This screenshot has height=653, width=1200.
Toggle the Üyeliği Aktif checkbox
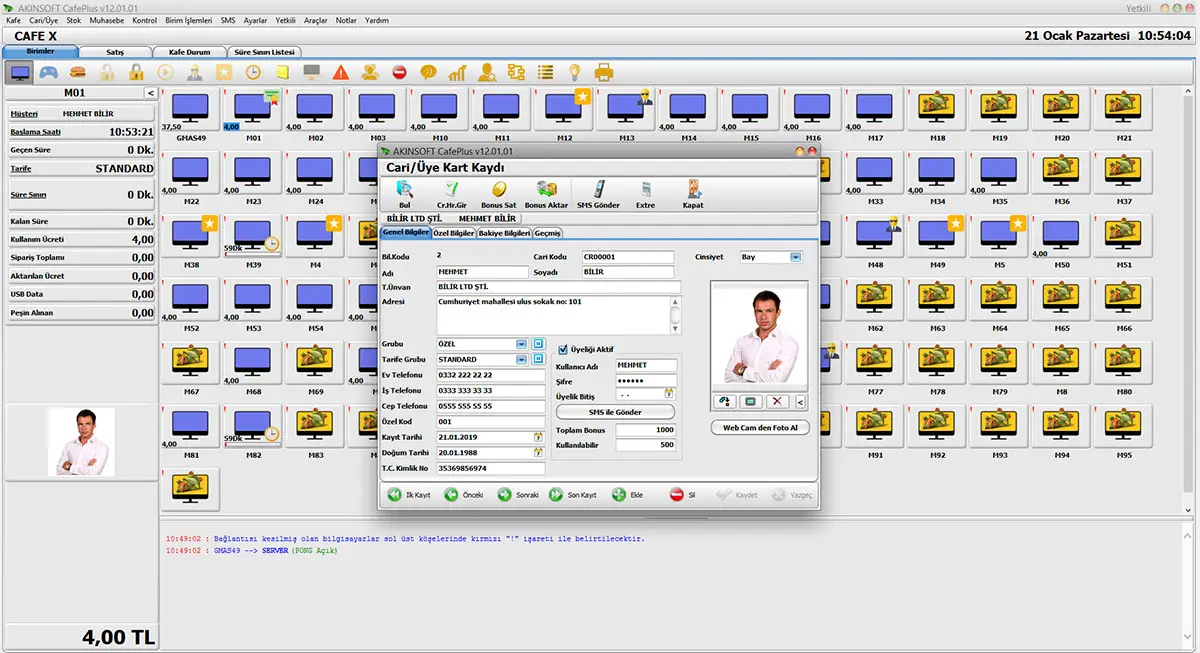tap(563, 349)
